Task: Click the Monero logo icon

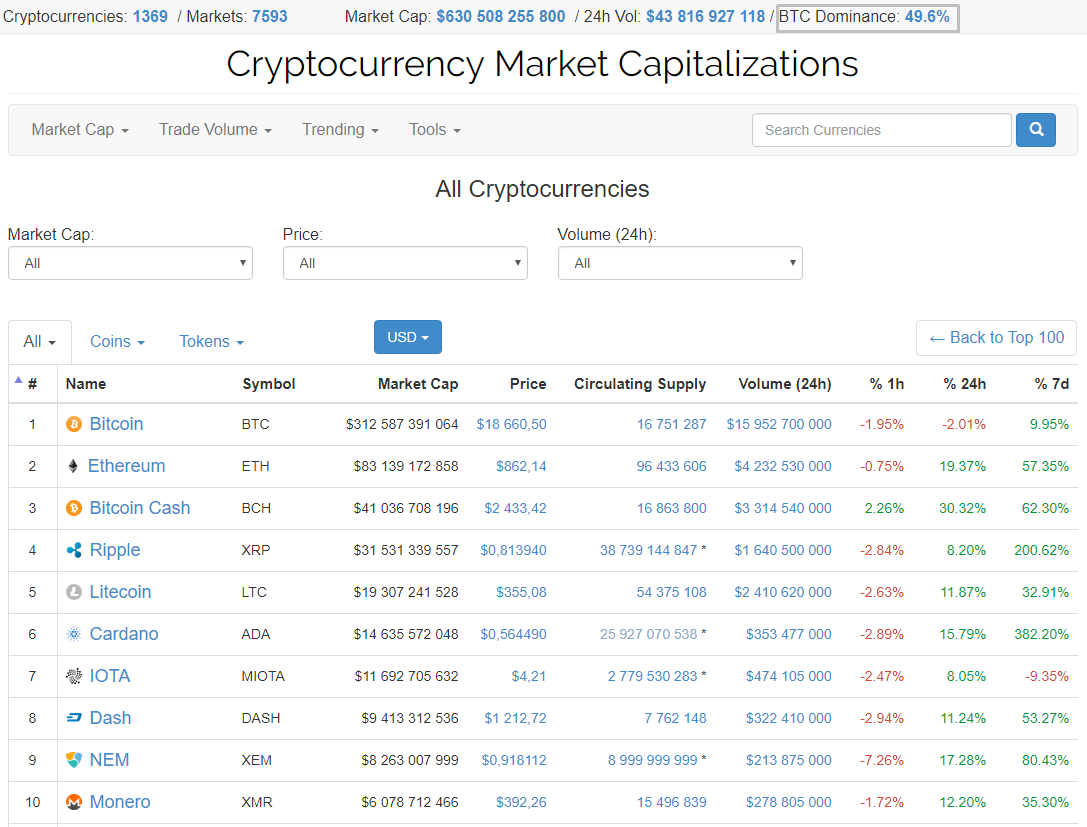Action: 73,802
